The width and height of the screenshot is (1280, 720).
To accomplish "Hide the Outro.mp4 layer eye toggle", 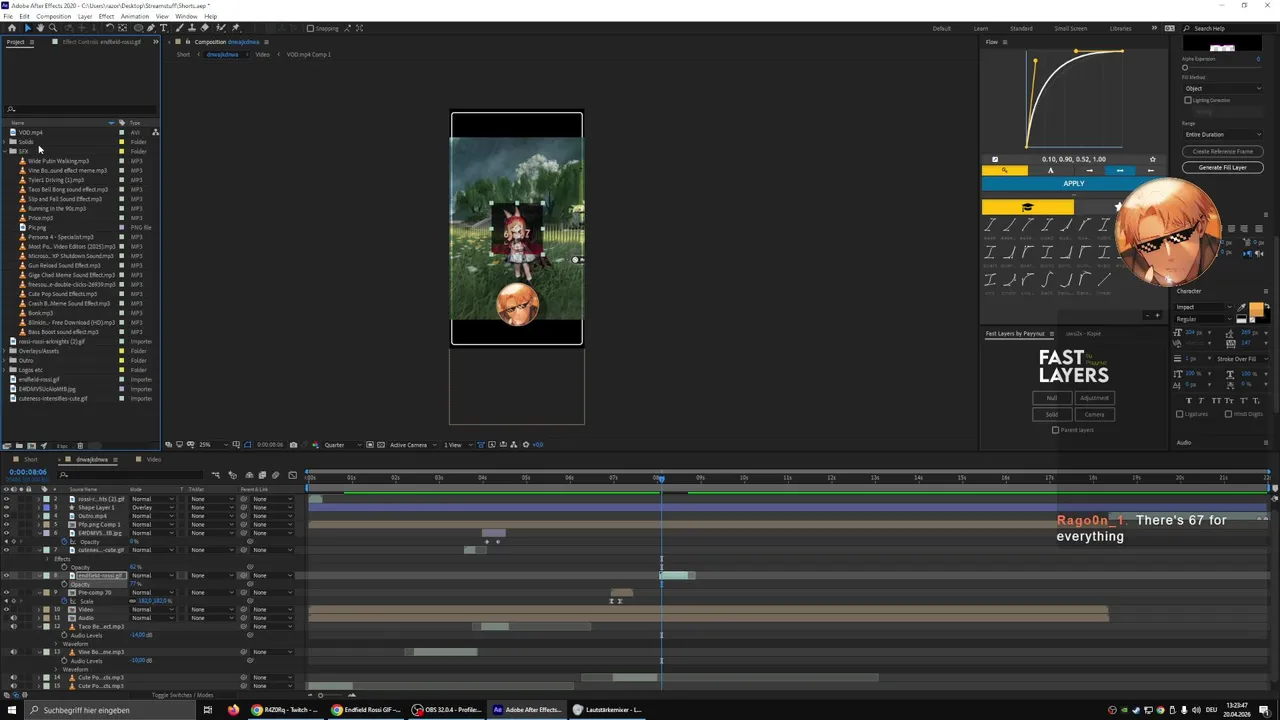I will [x=6, y=516].
